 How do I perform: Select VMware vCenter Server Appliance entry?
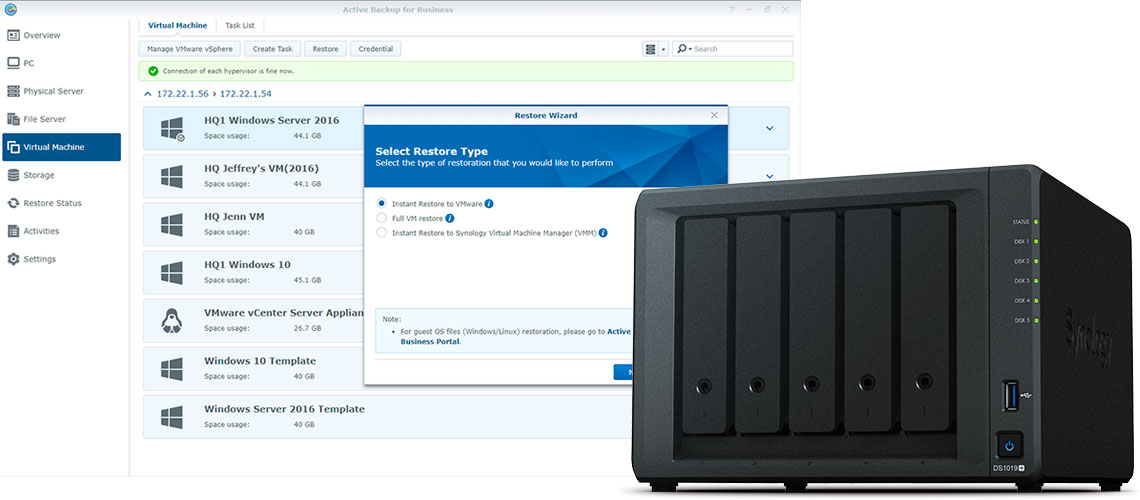point(253,320)
